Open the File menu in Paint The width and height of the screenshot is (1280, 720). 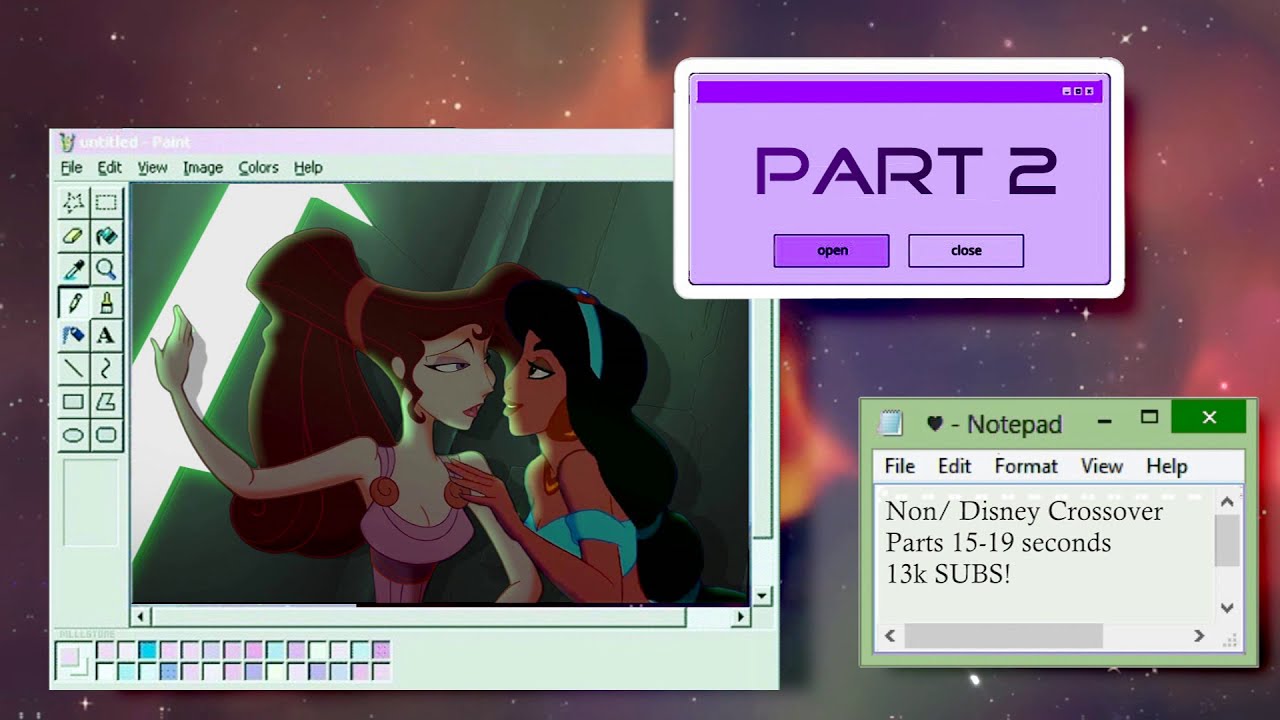[71, 167]
